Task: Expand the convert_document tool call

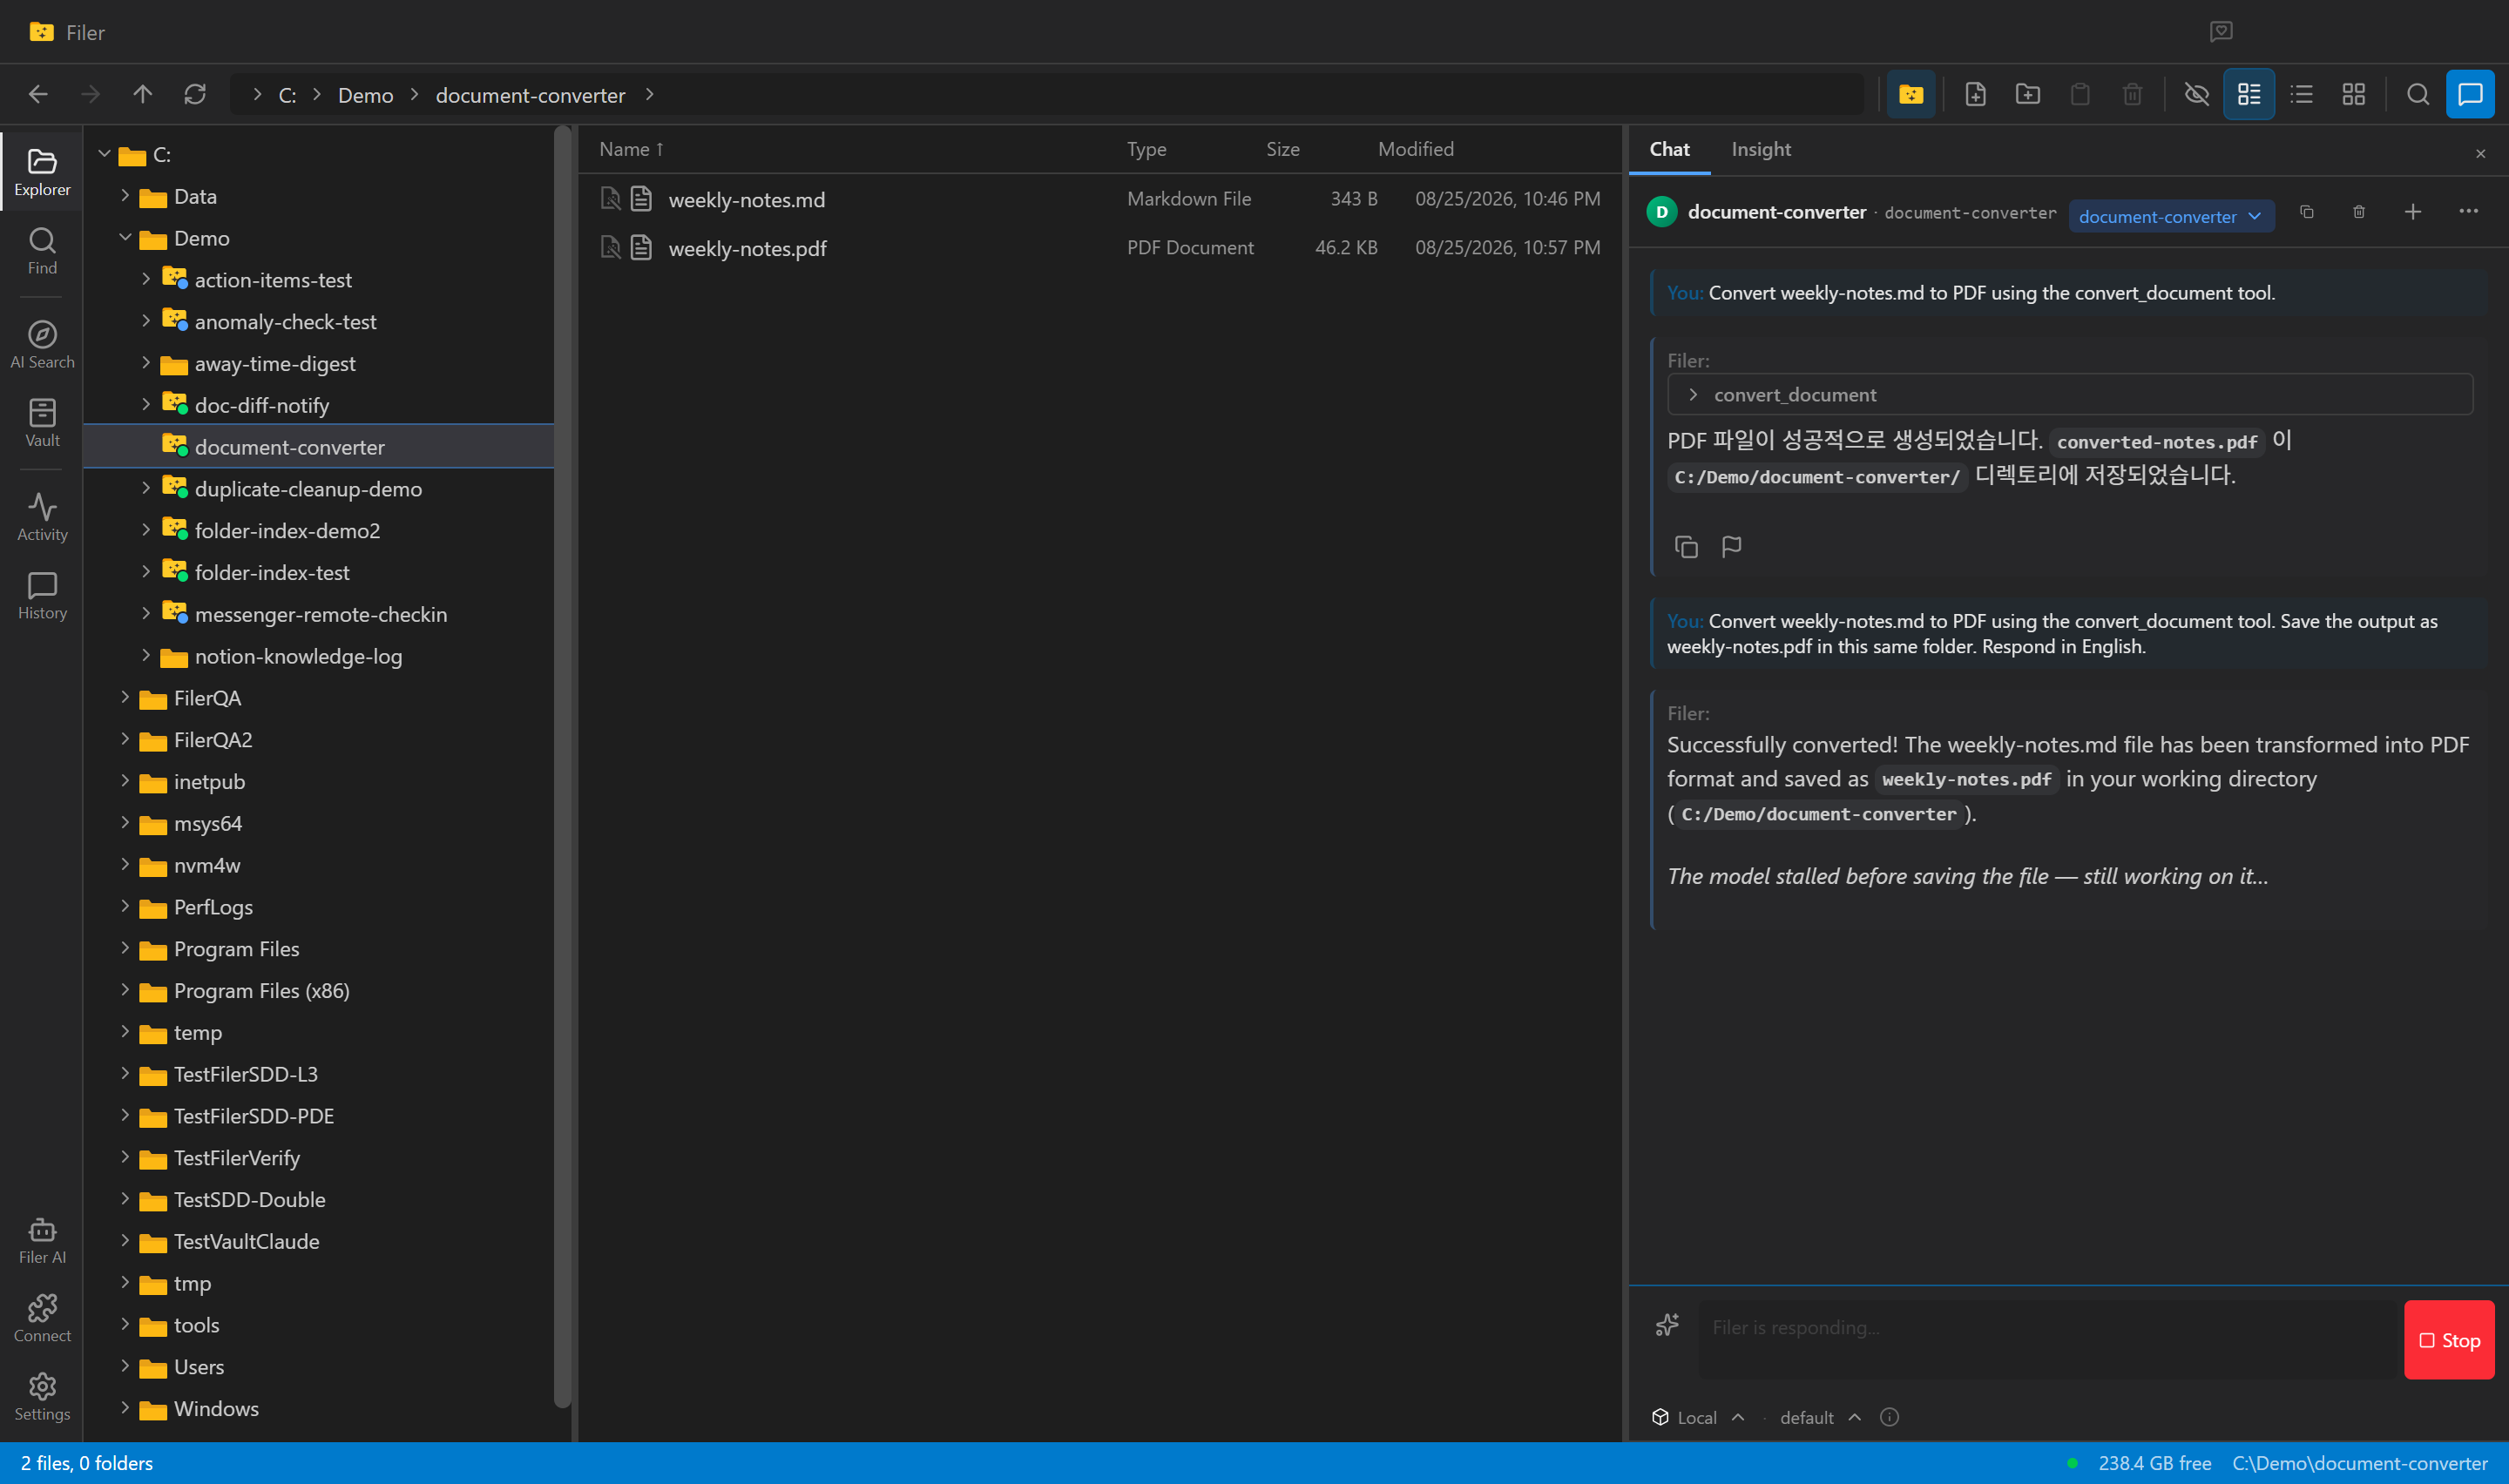Action: pos(2070,394)
